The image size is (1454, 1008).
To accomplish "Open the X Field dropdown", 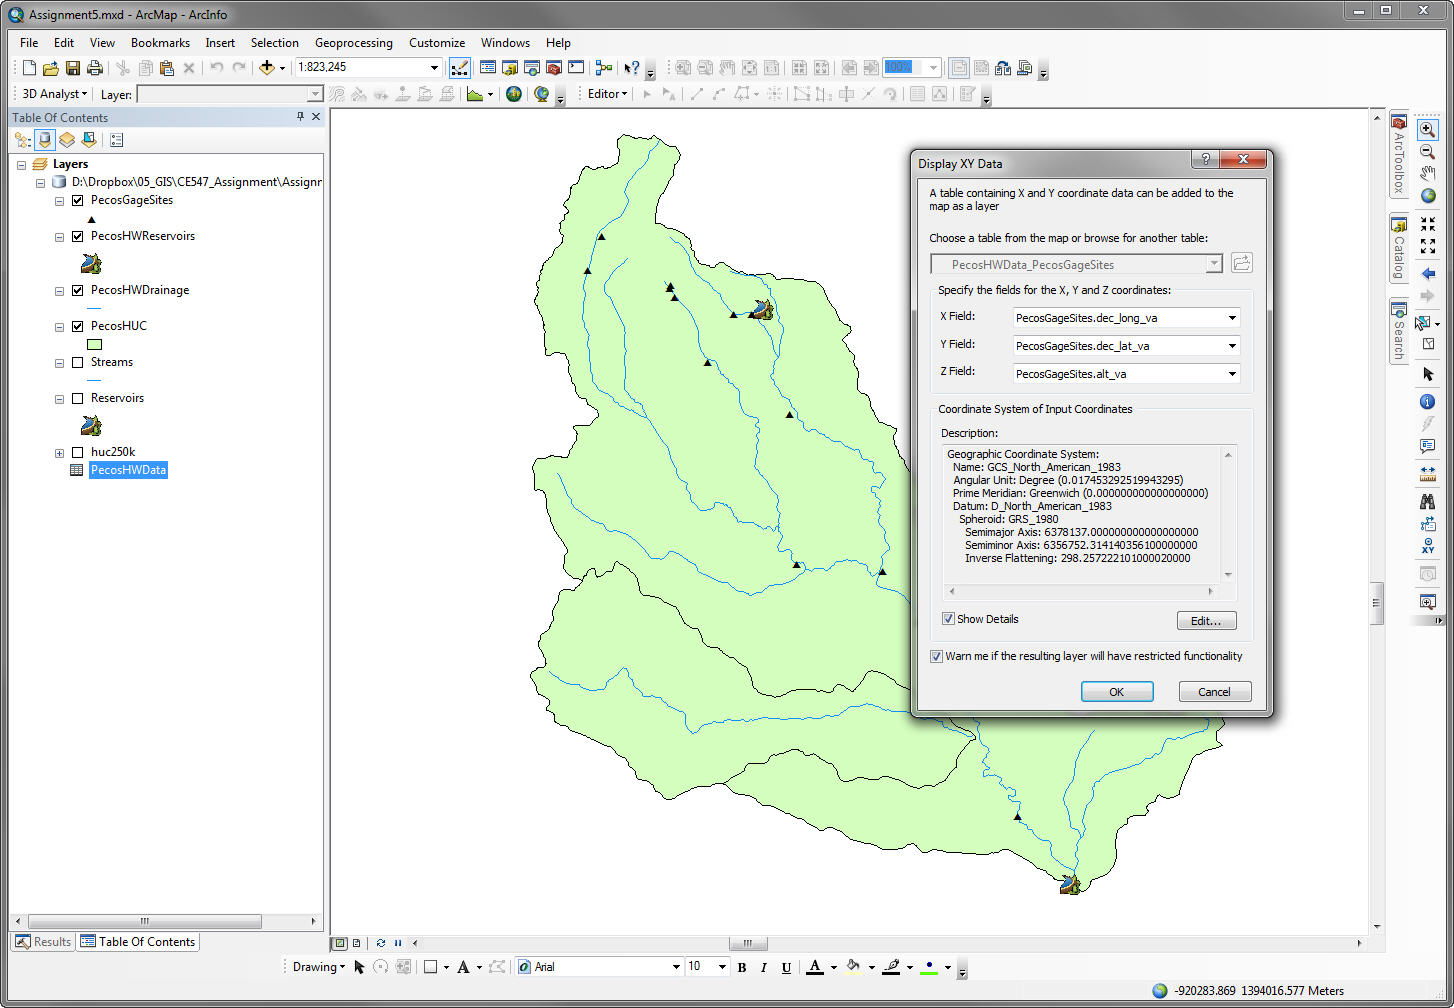I will point(1232,318).
